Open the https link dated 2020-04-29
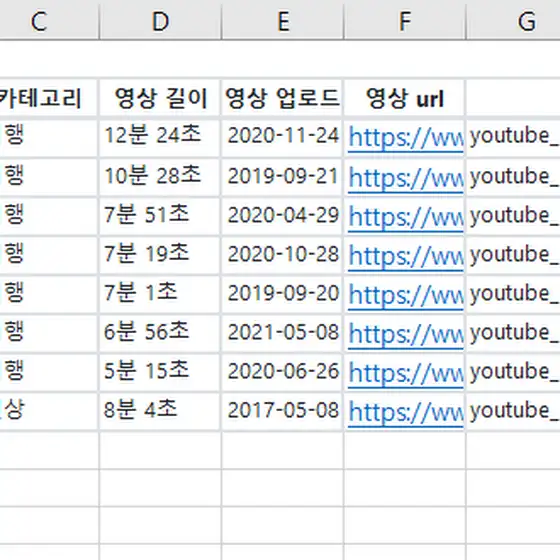This screenshot has height=560, width=560. tap(405, 217)
